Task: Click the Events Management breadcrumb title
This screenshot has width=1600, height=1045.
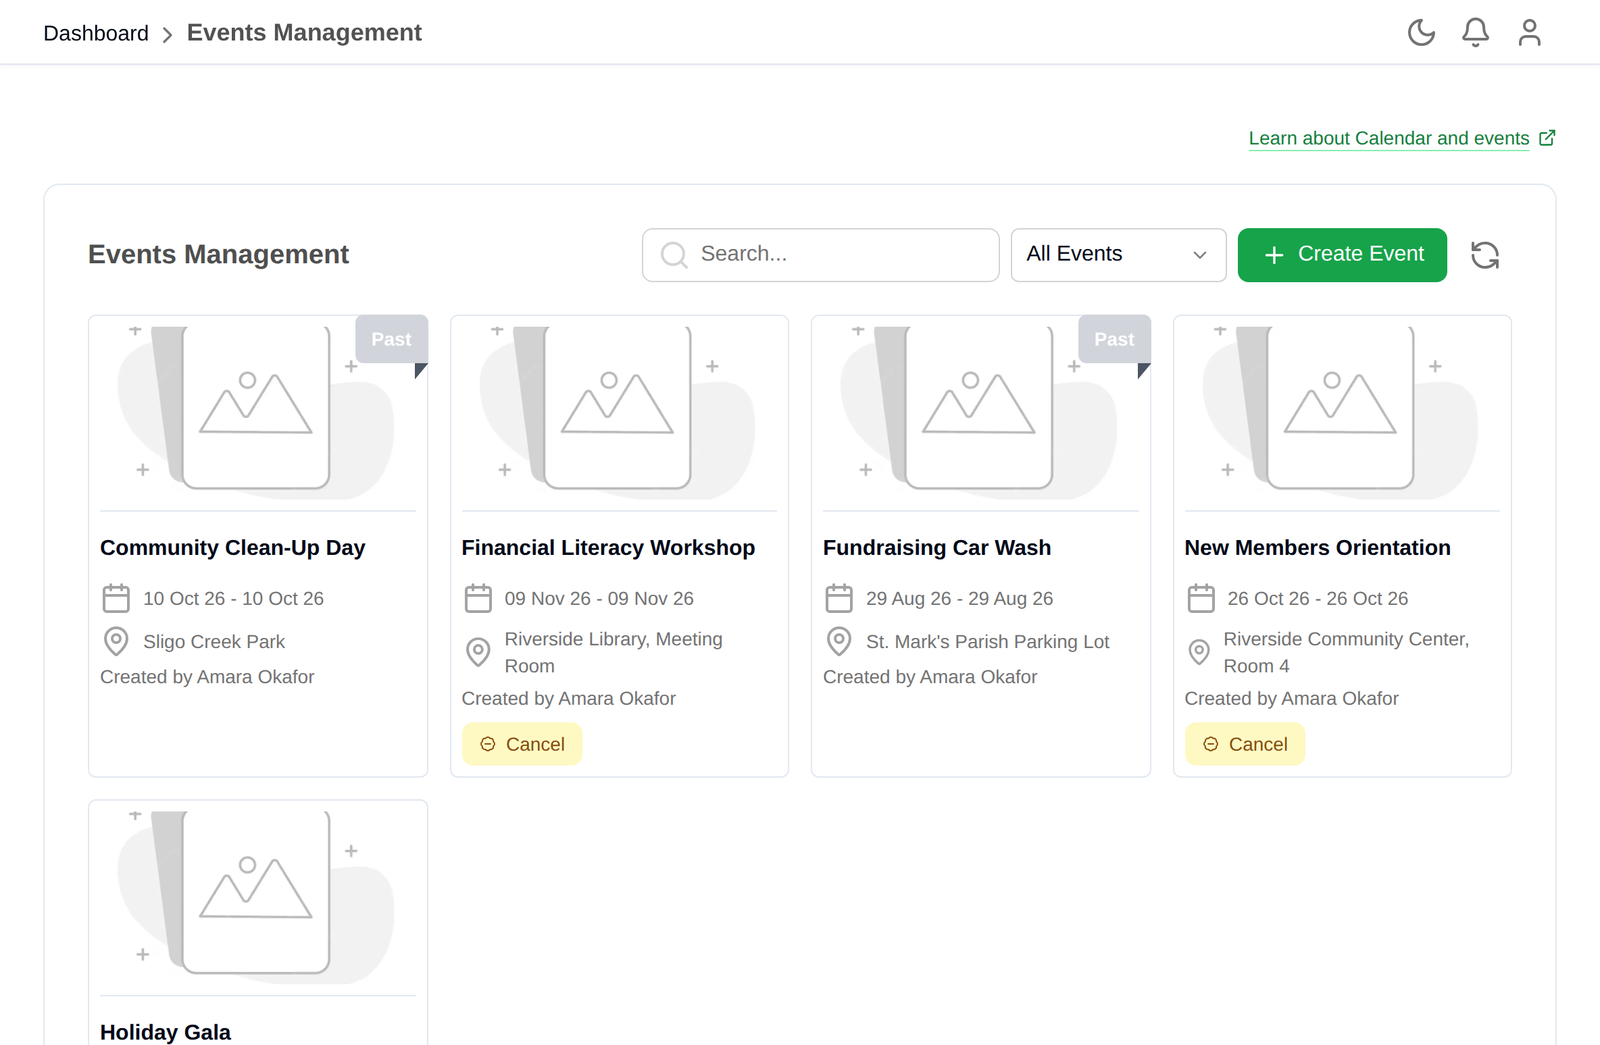Action: click(x=304, y=33)
